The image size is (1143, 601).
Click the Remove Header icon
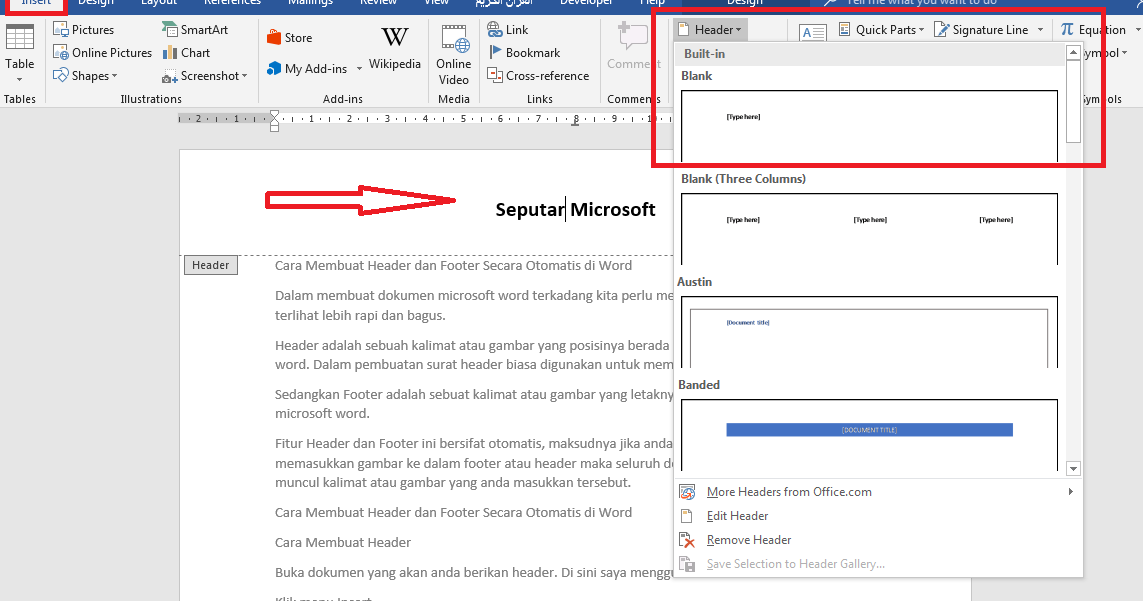click(x=687, y=540)
